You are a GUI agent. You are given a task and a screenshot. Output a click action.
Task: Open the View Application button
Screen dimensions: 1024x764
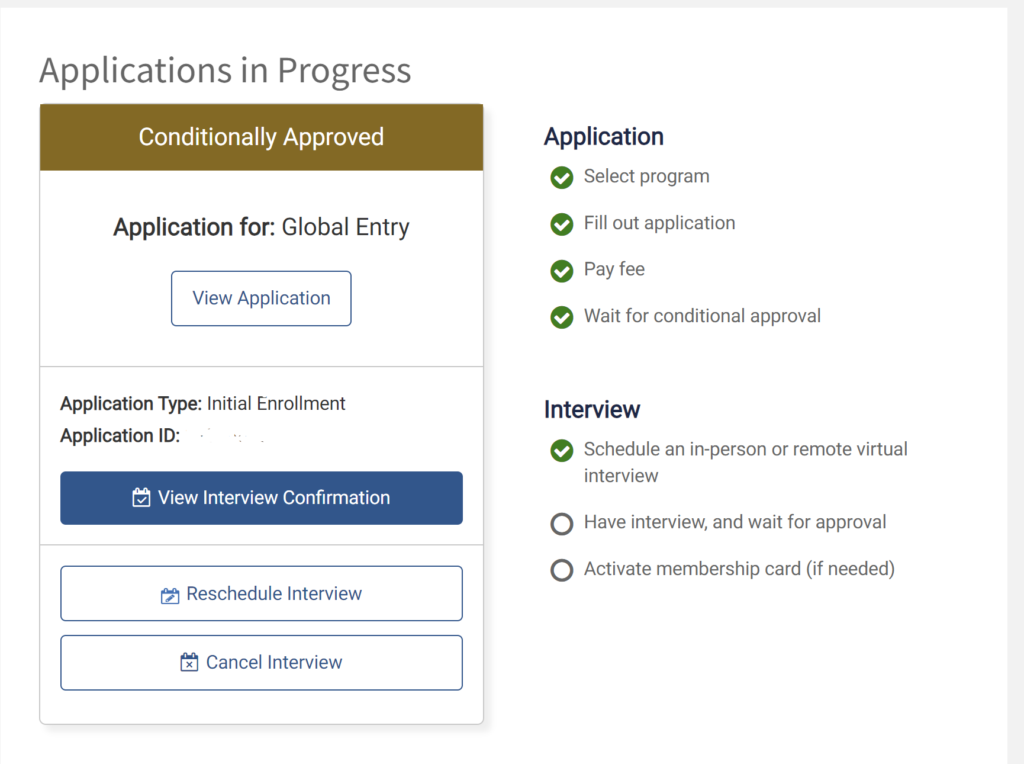(x=261, y=298)
